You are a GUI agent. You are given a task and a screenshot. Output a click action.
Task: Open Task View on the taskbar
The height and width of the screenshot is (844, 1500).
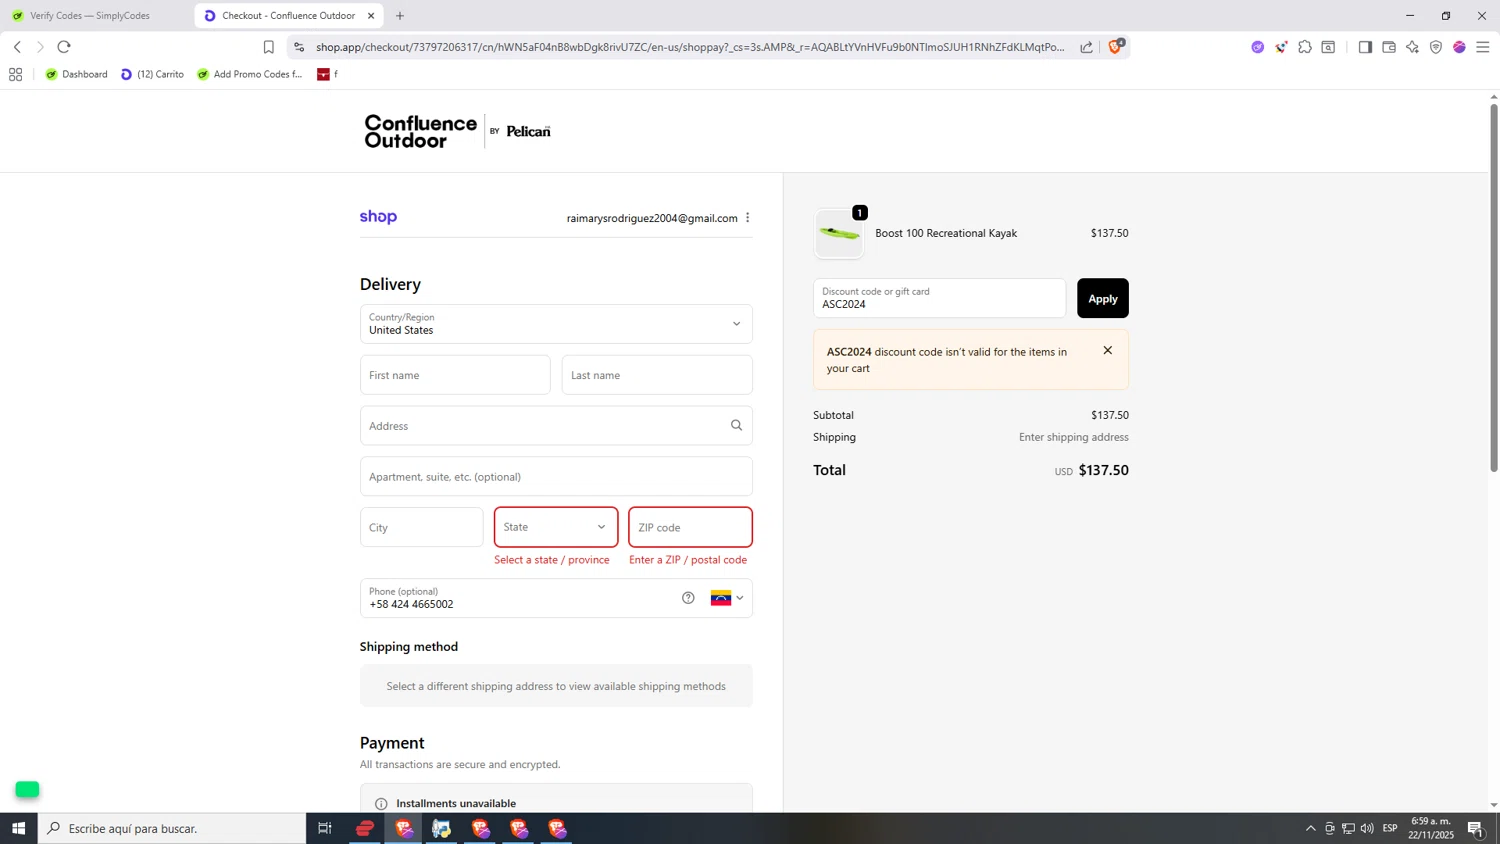[324, 828]
